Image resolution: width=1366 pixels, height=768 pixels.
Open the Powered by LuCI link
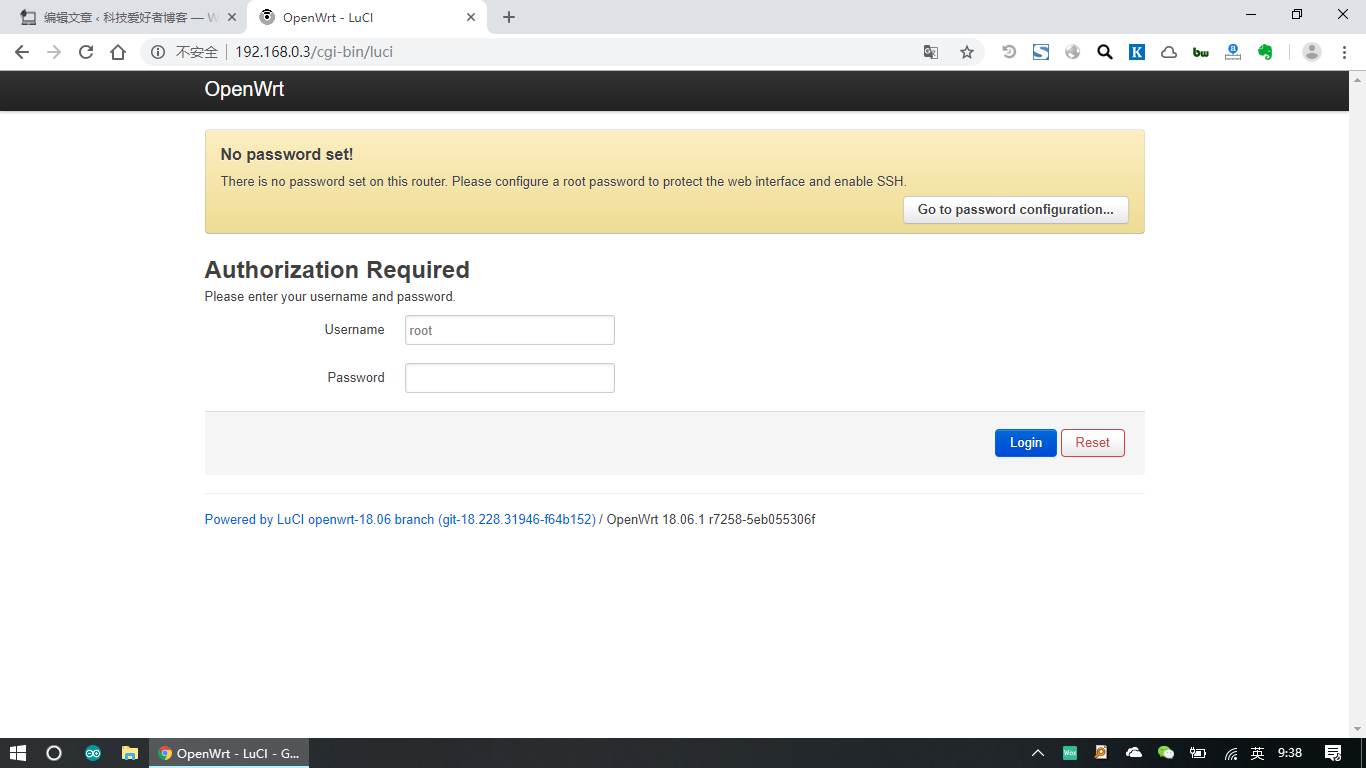[400, 520]
